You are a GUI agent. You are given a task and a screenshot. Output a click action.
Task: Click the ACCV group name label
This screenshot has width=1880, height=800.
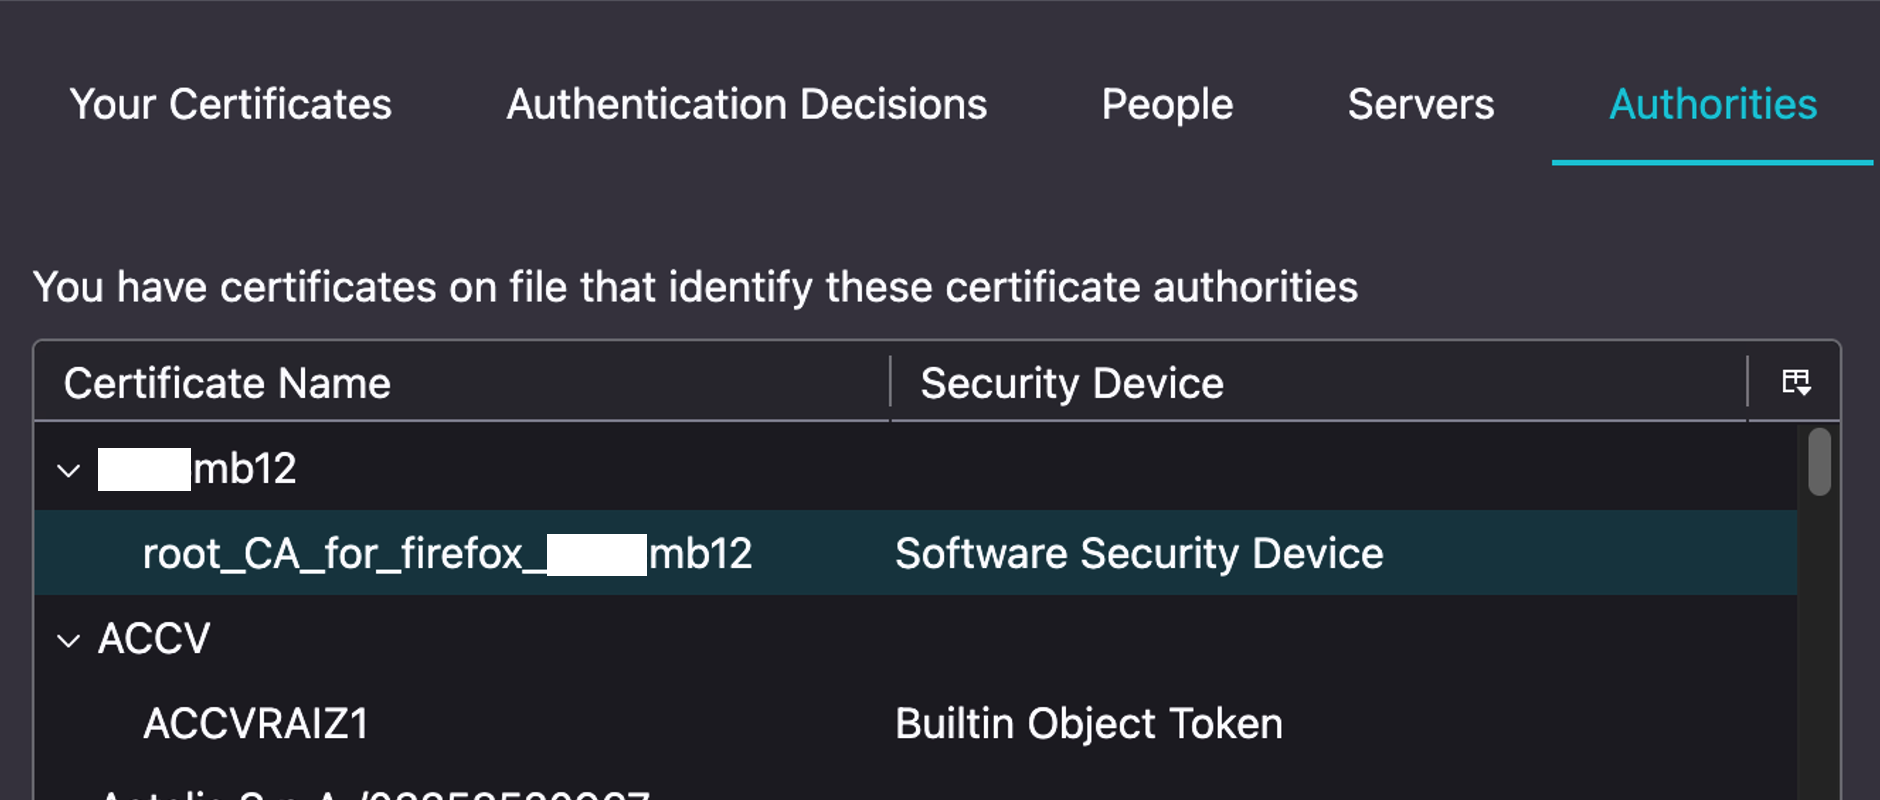coord(154,639)
